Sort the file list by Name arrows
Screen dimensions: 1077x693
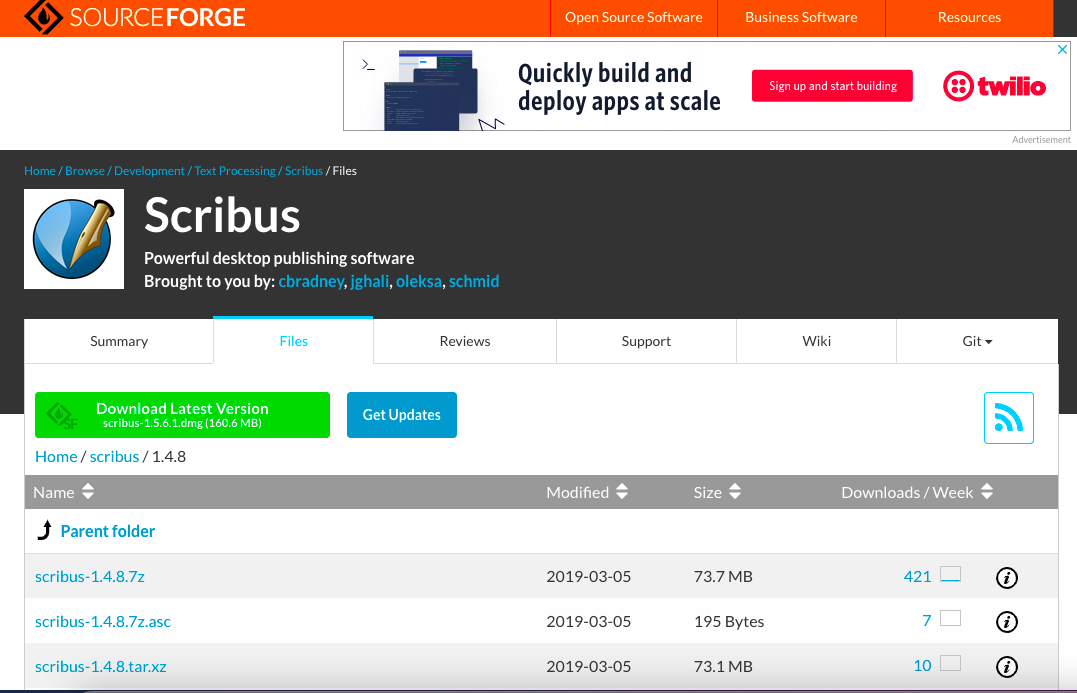point(88,492)
